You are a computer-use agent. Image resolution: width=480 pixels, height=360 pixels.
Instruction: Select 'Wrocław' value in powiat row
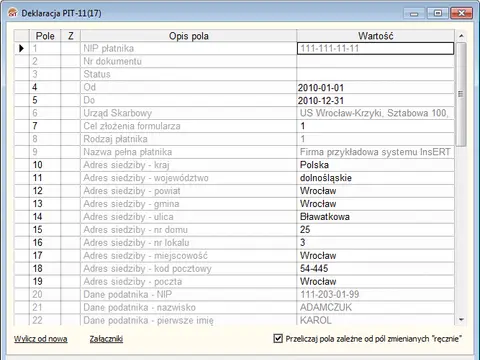point(375,191)
